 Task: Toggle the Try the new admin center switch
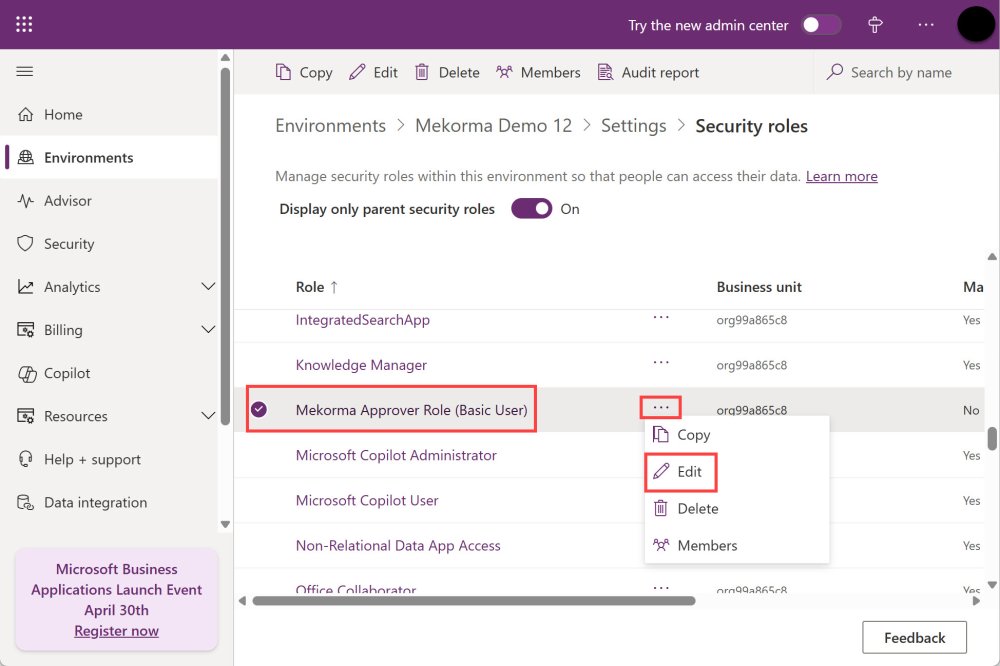tap(821, 25)
